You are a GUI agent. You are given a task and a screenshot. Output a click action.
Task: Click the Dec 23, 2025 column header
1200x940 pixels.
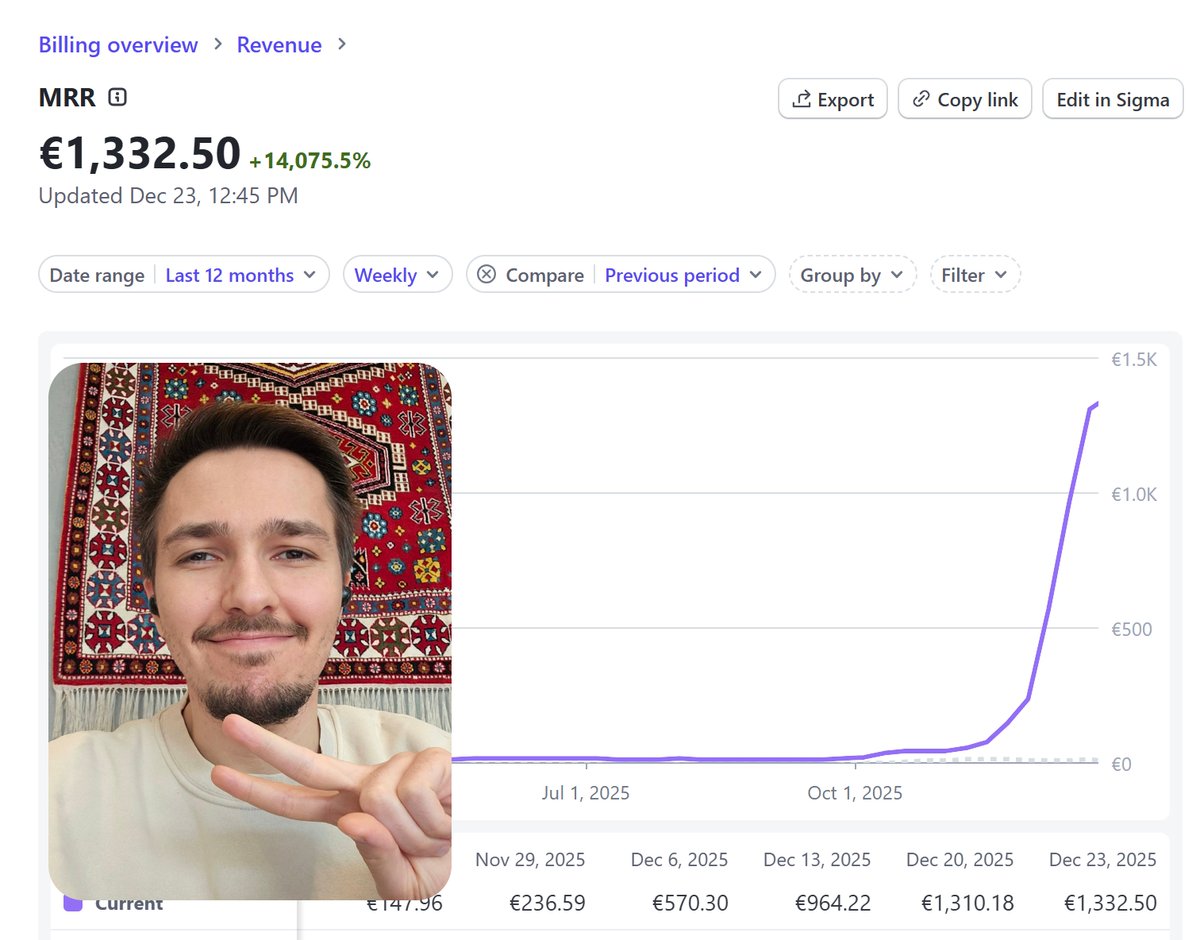point(1102,860)
